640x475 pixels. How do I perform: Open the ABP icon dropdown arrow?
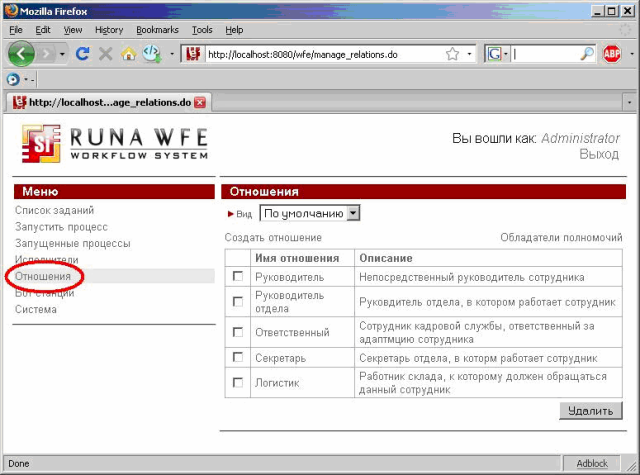click(x=632, y=54)
